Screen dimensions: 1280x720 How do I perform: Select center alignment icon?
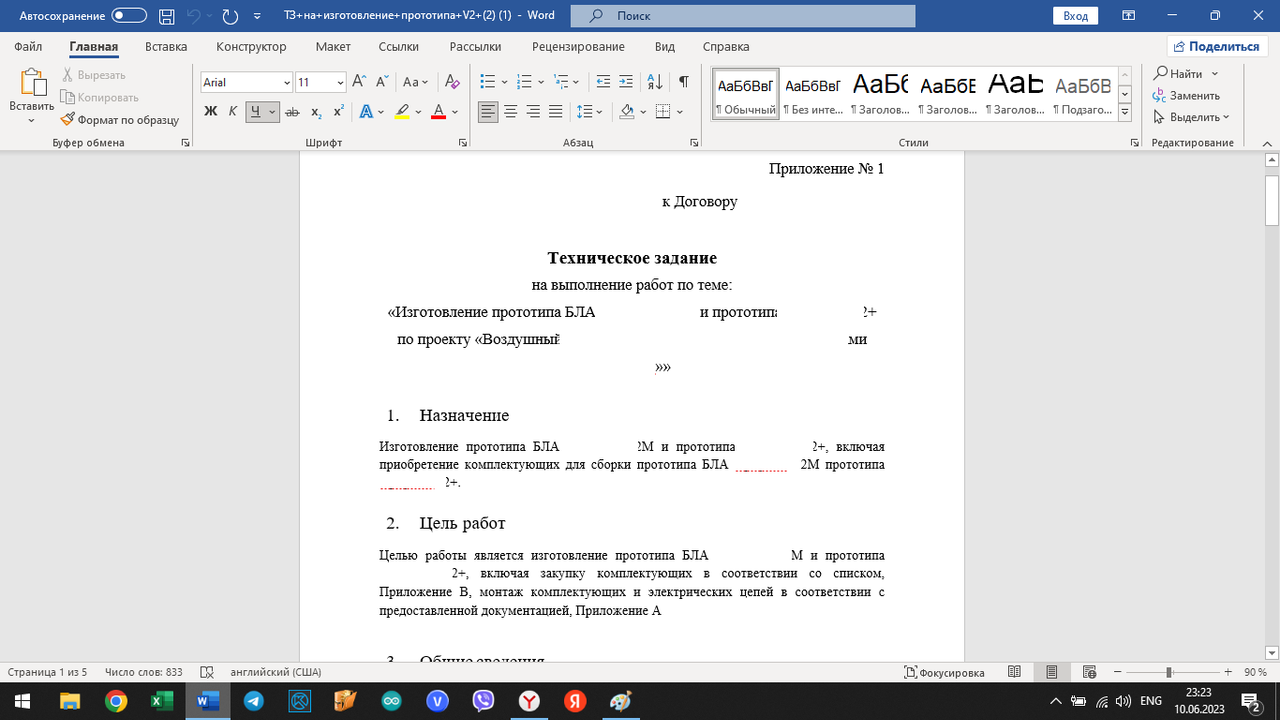[510, 111]
